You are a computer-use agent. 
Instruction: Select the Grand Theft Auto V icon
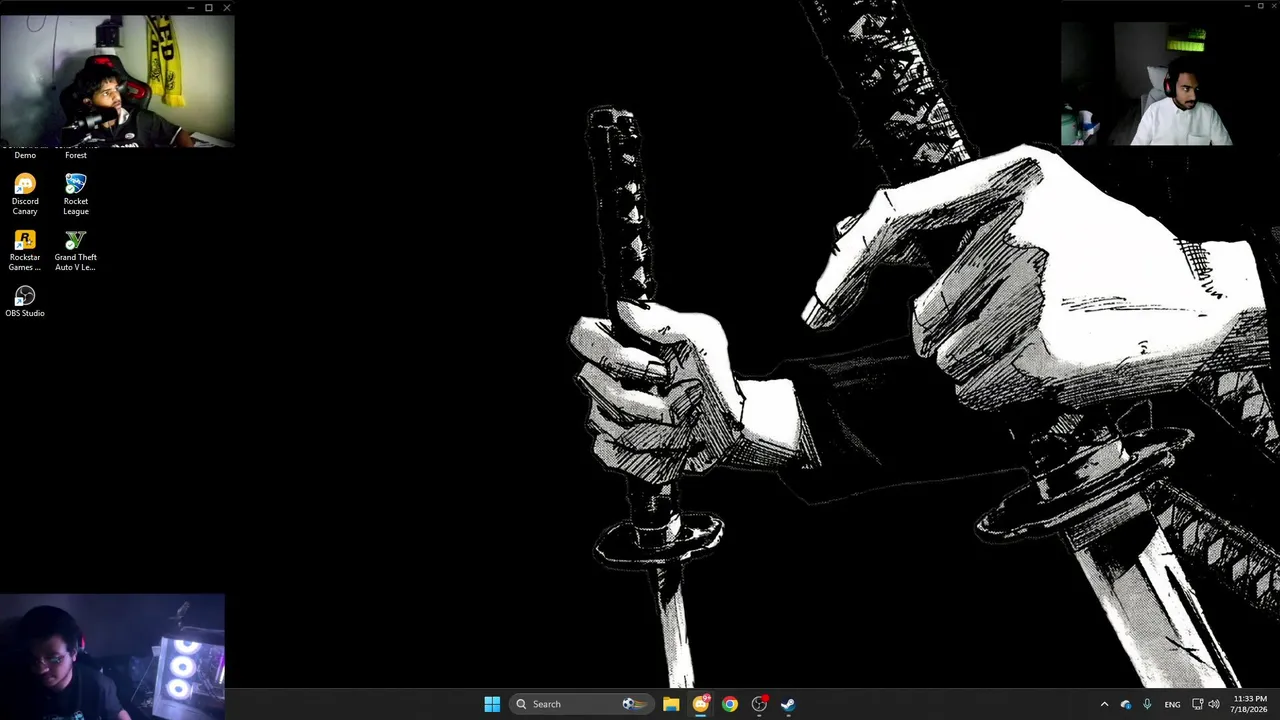point(76,250)
